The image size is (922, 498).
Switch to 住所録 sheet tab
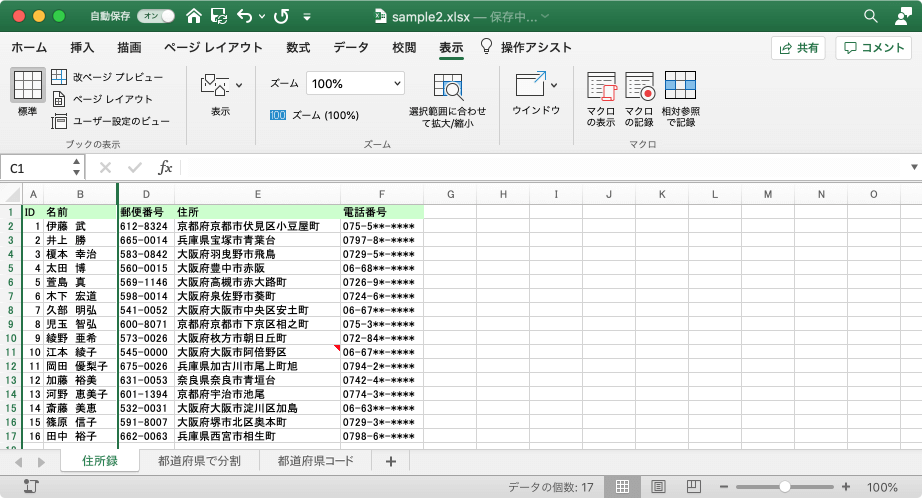pyautogui.click(x=100, y=461)
